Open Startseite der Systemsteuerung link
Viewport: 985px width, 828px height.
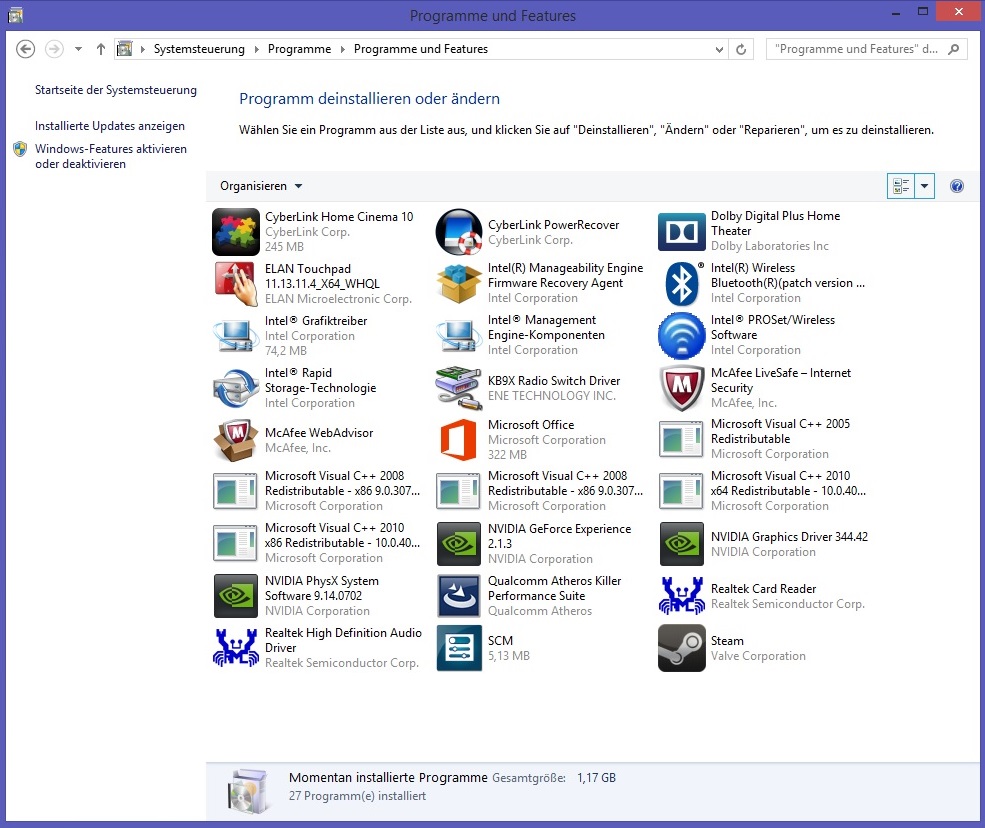pyautogui.click(x=116, y=90)
